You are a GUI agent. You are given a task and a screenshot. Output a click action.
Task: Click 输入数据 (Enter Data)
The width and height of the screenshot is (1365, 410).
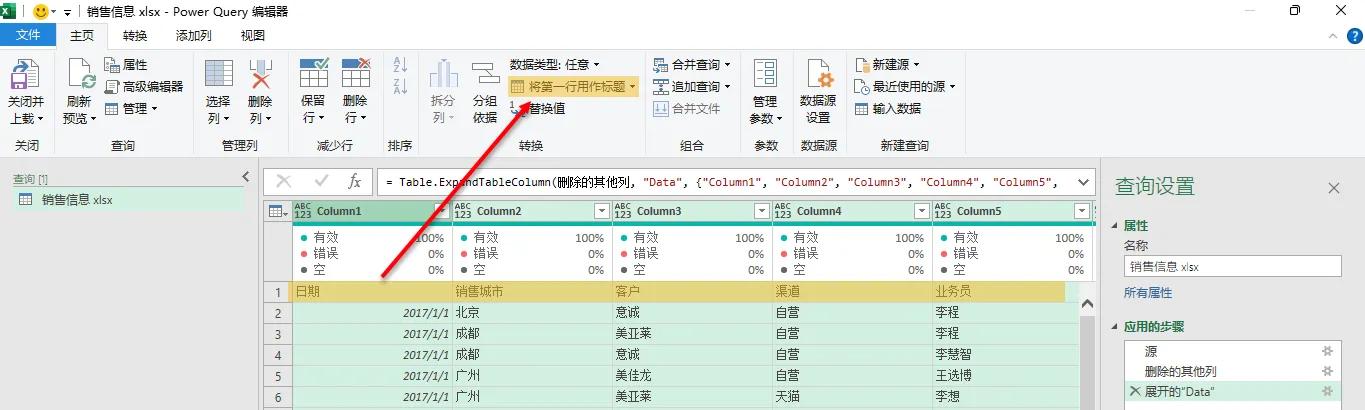coord(888,109)
